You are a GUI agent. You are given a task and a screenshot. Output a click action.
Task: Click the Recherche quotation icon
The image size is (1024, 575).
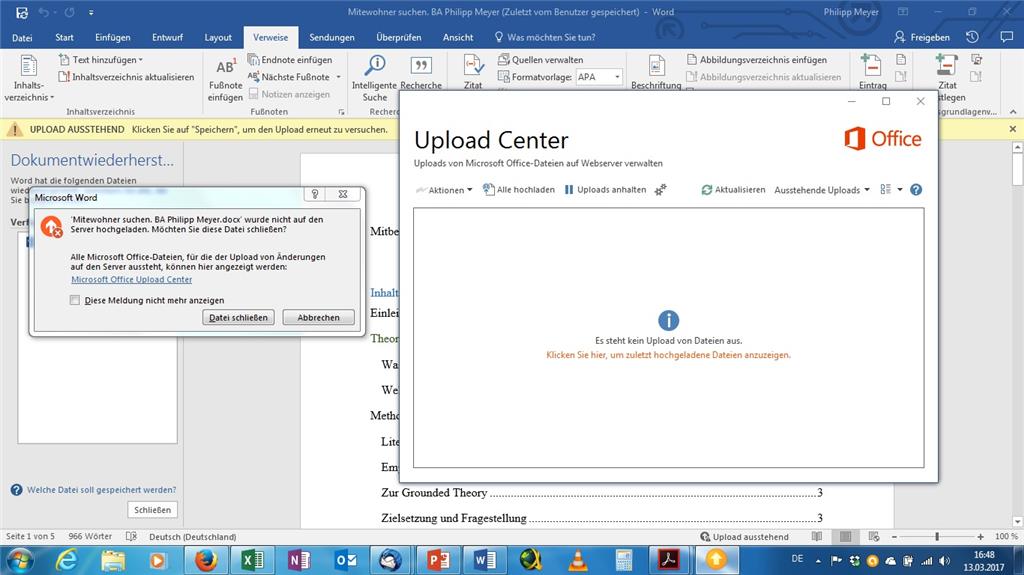click(x=421, y=65)
